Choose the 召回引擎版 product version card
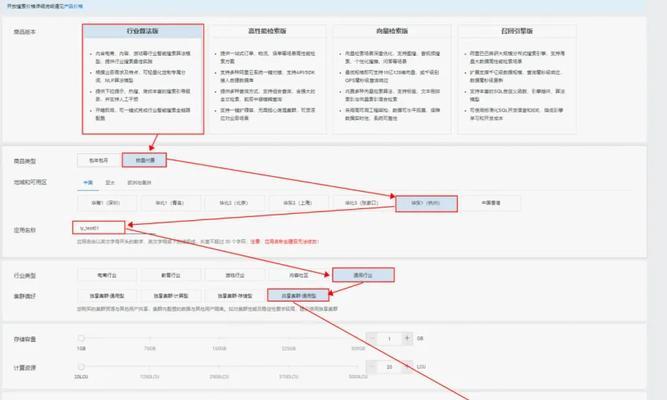Viewport: 667px width, 400px height. (x=517, y=79)
